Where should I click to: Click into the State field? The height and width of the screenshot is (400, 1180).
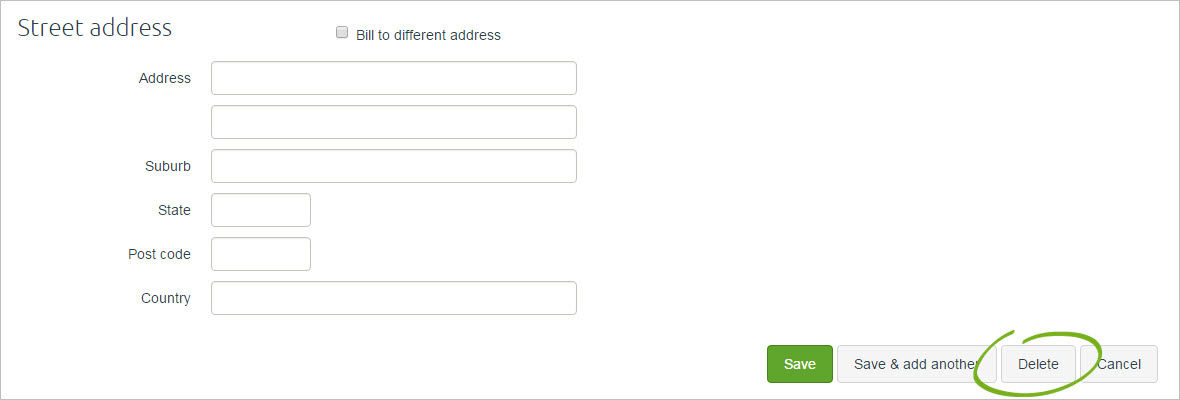coord(261,210)
